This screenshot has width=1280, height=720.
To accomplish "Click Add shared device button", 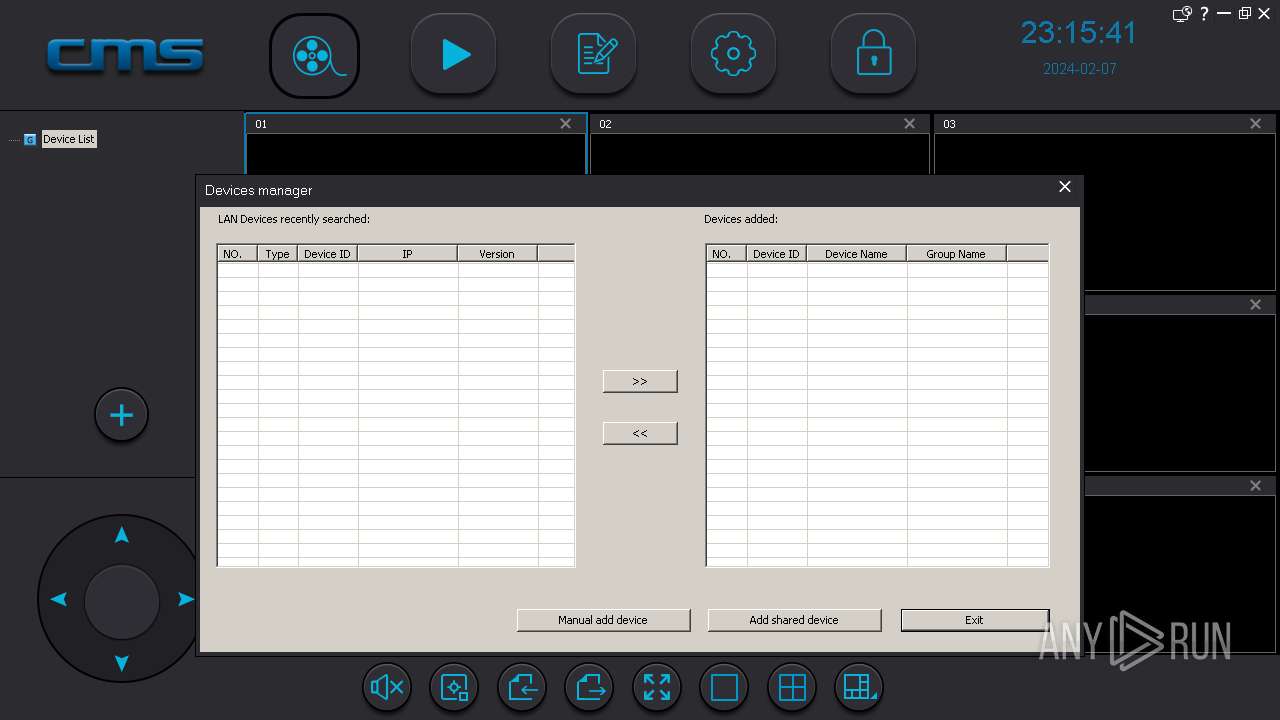I will coord(794,620).
